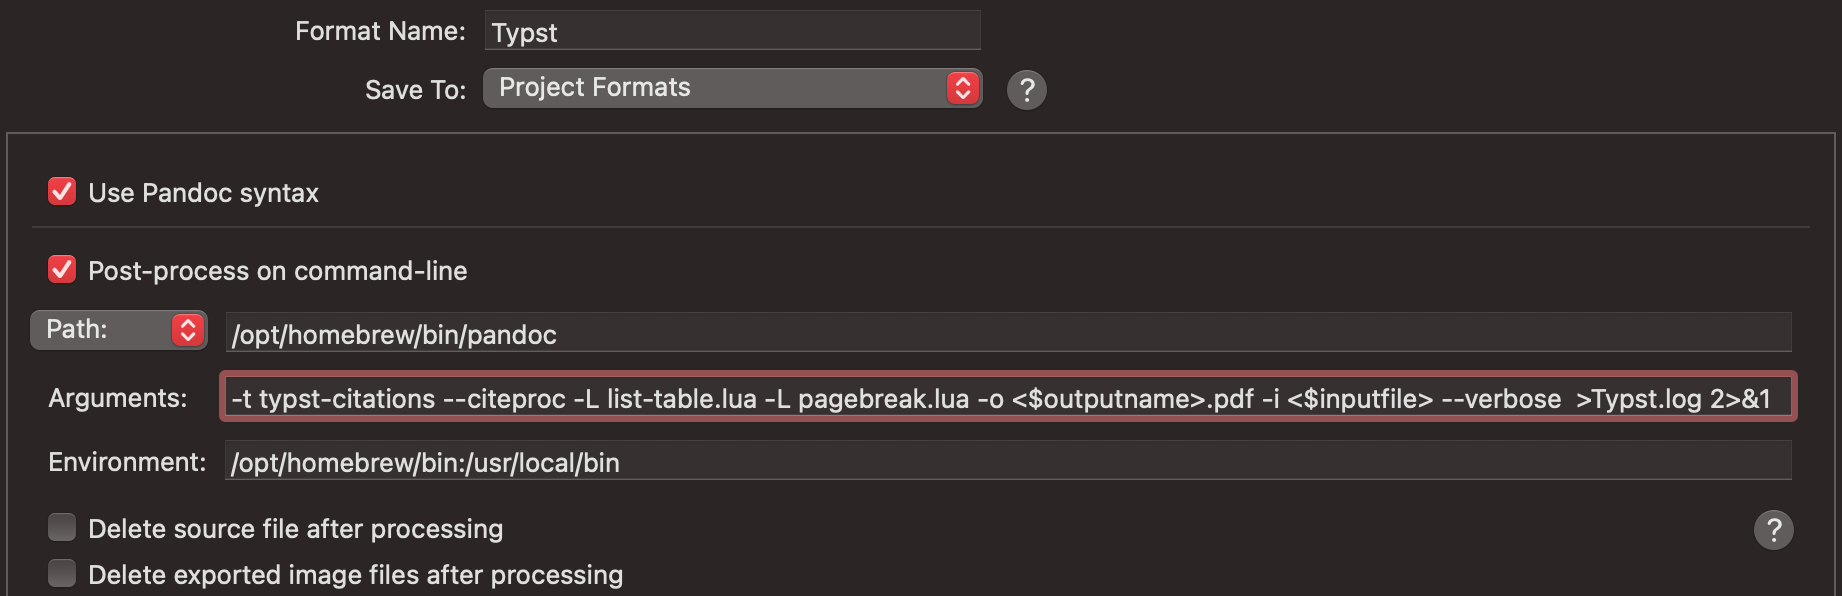Viewport: 1842px width, 596px height.
Task: Uncheck Use Pandoc syntax
Action: pos(62,191)
